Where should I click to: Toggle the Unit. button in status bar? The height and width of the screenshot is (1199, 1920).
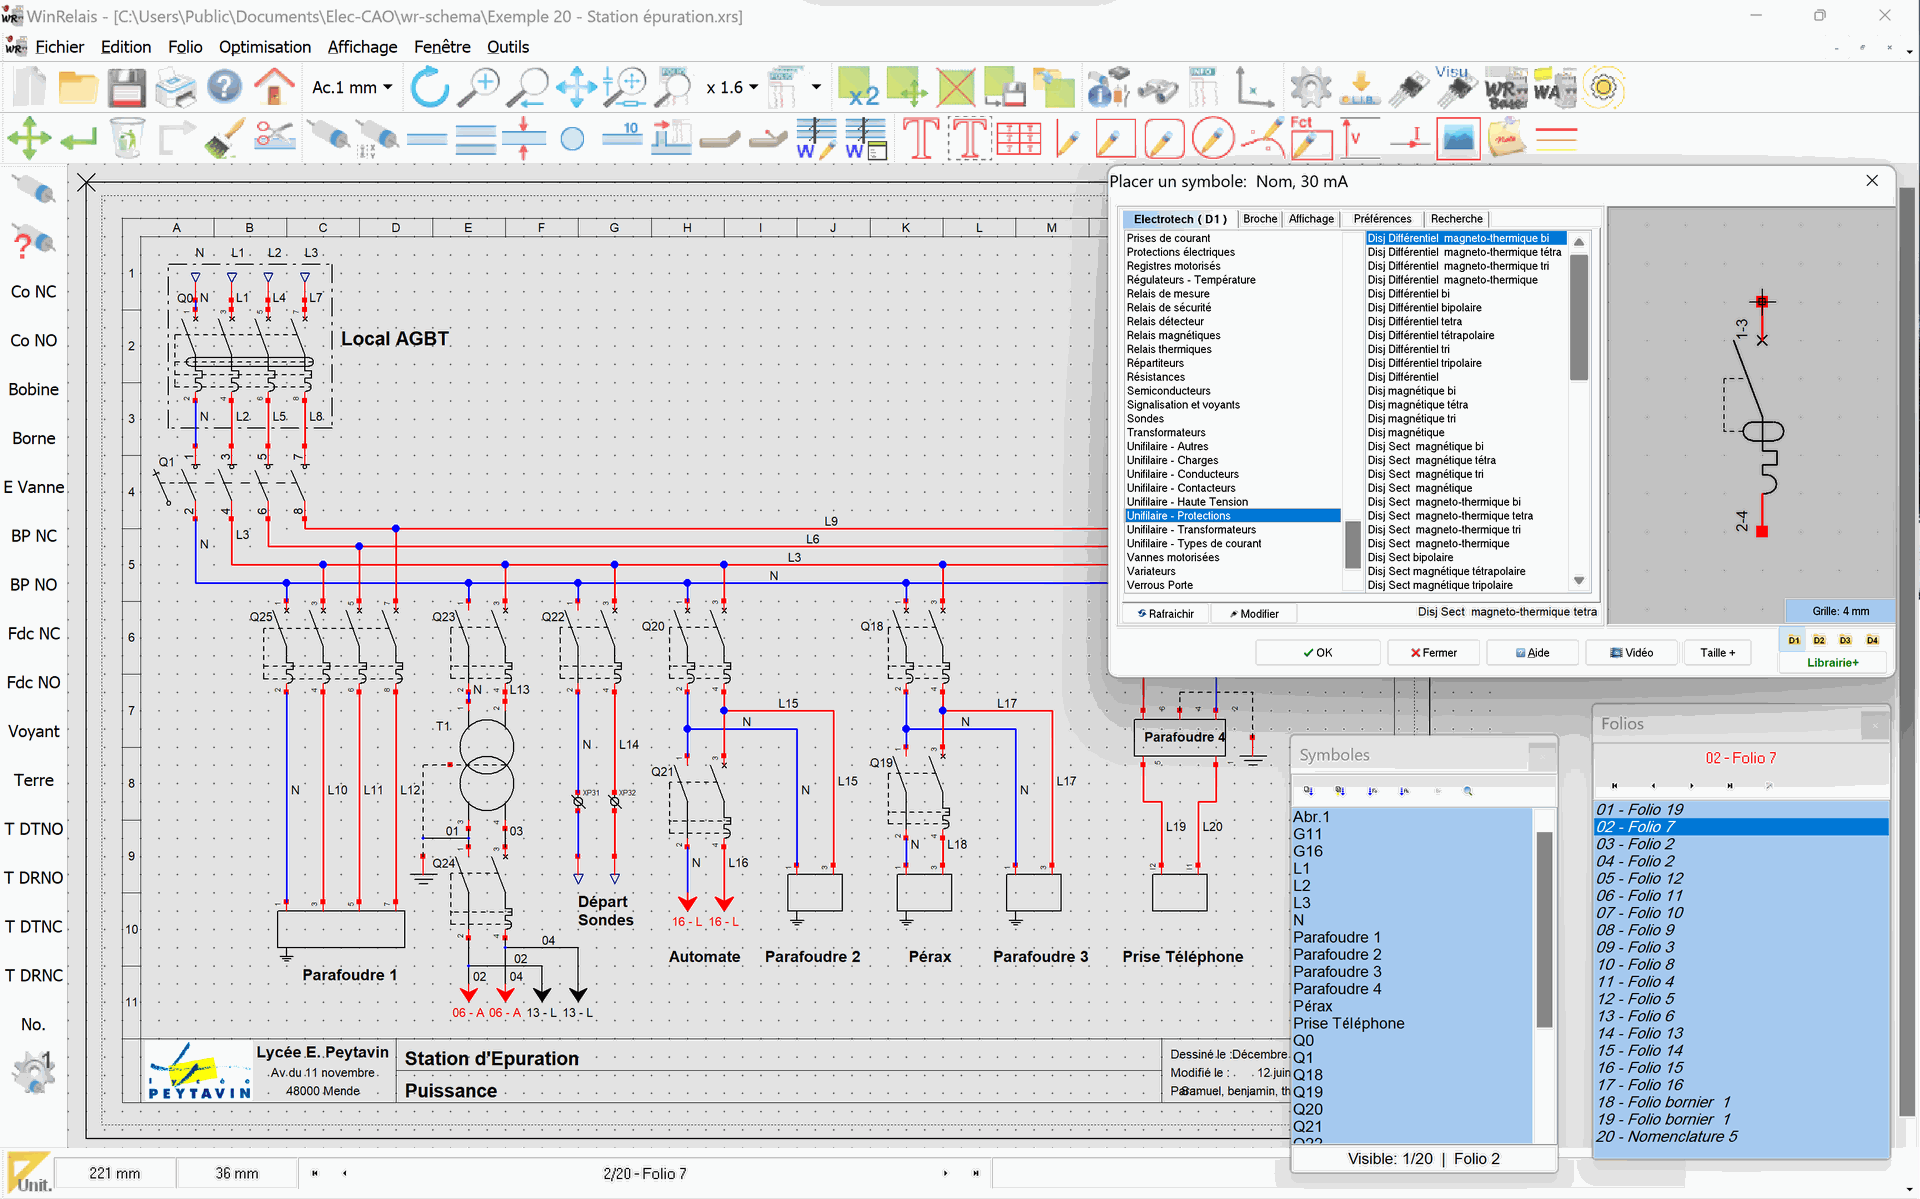tap(30, 1174)
